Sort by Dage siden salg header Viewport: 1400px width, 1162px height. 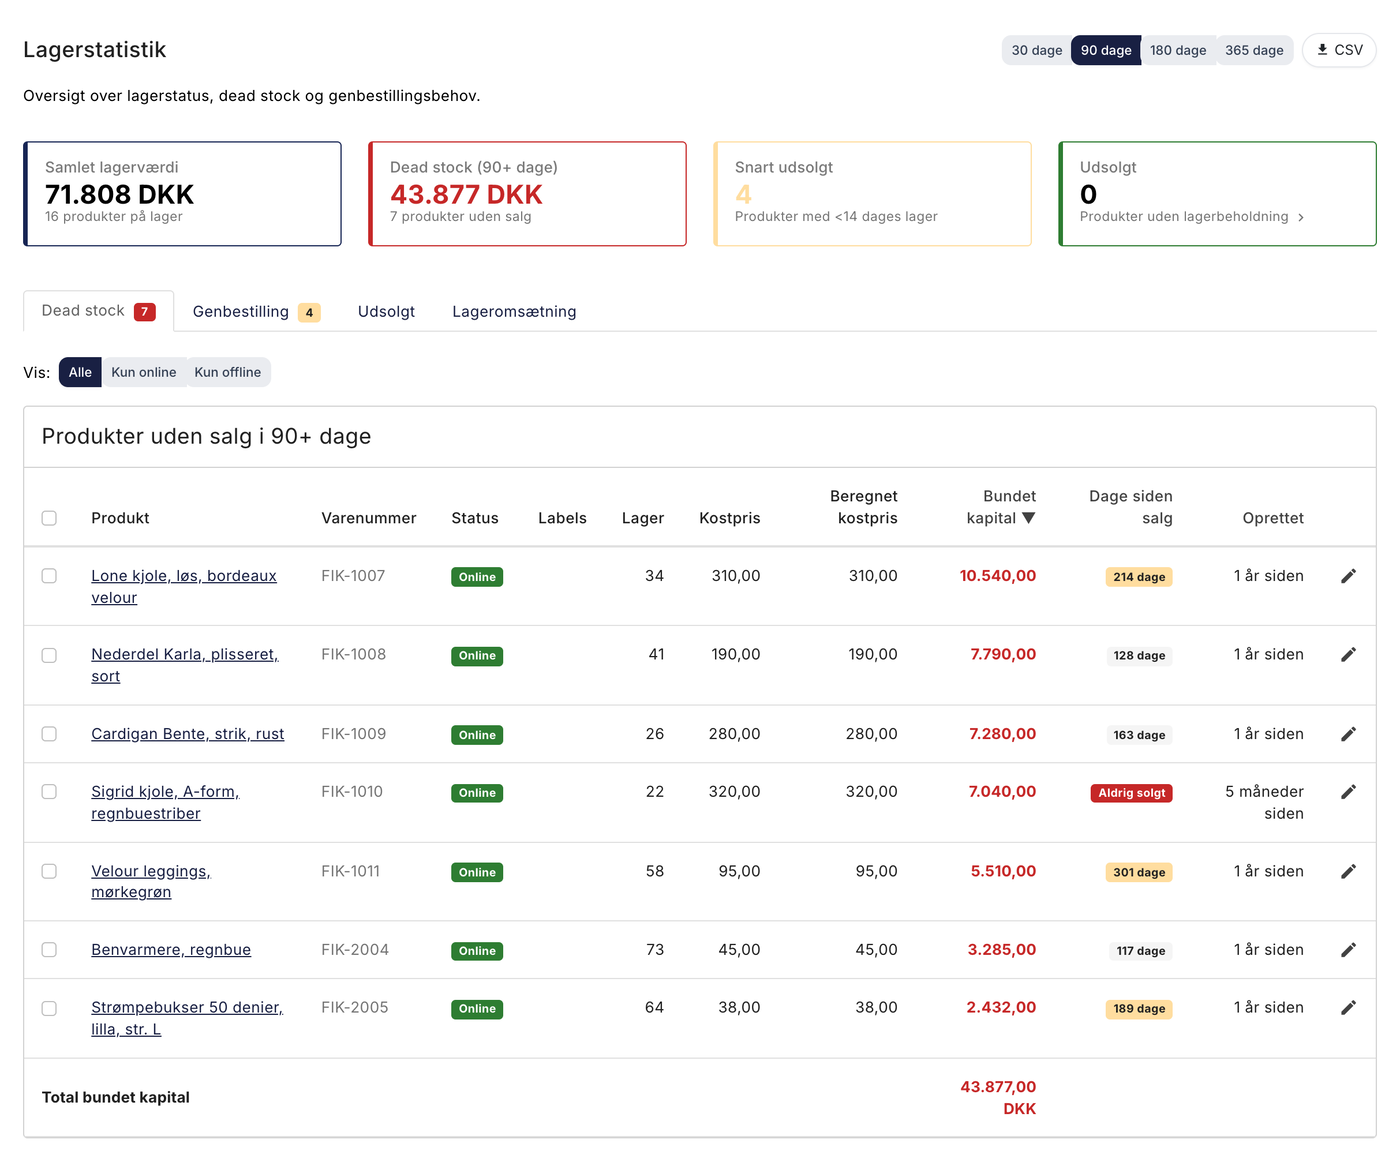pyautogui.click(x=1130, y=507)
